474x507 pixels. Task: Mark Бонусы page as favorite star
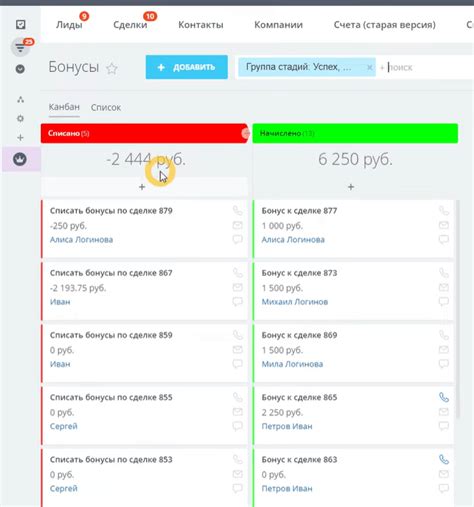[x=112, y=68]
